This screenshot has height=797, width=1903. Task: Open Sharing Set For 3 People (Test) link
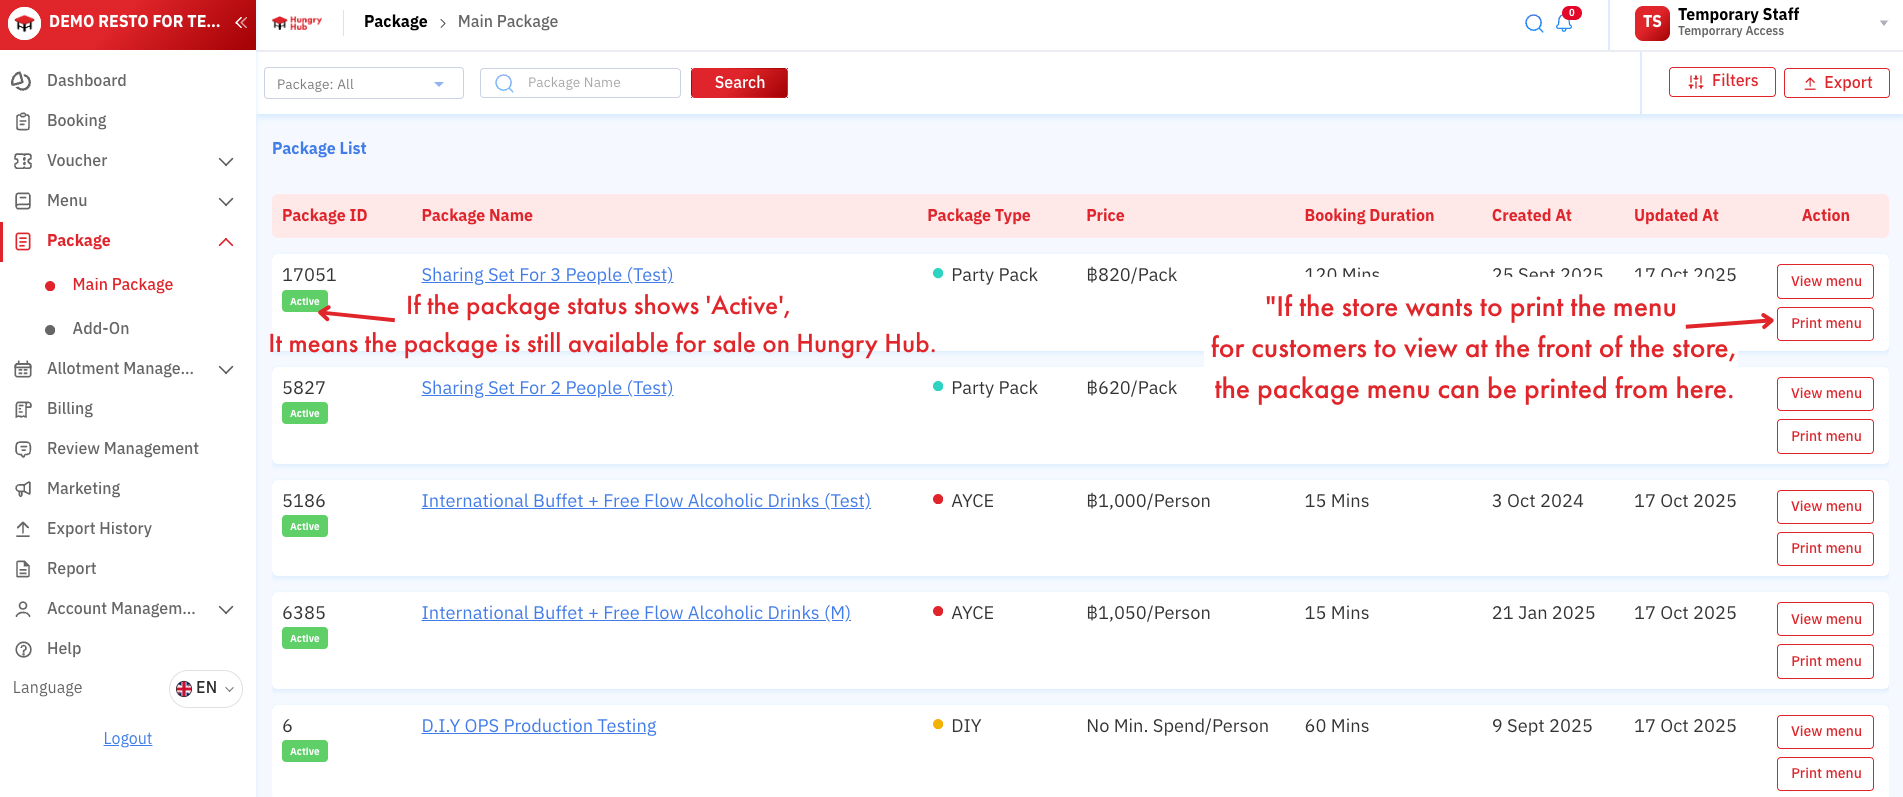pos(547,275)
